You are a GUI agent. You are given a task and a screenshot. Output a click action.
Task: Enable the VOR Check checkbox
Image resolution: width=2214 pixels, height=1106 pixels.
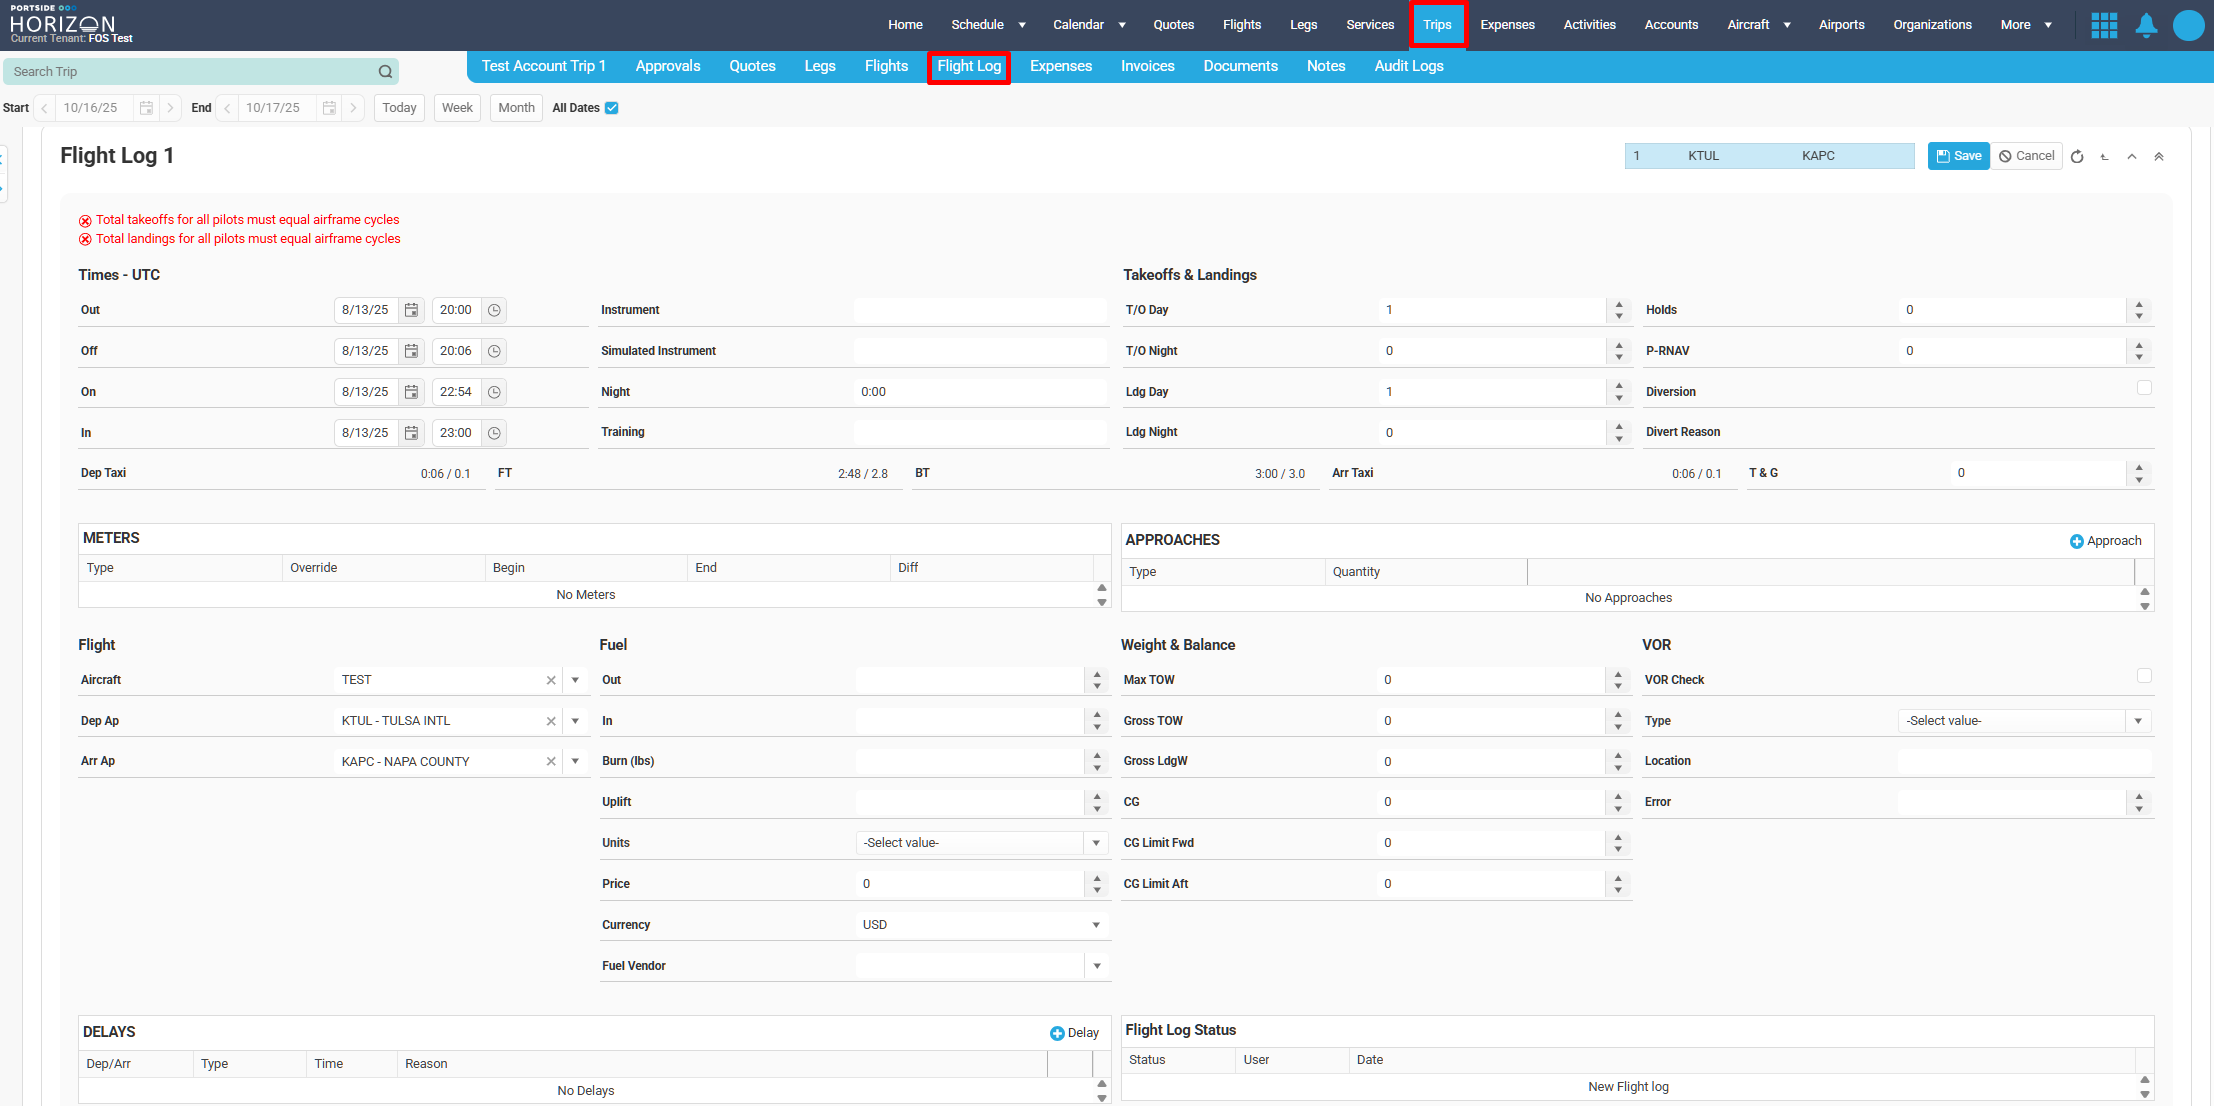click(x=2144, y=676)
